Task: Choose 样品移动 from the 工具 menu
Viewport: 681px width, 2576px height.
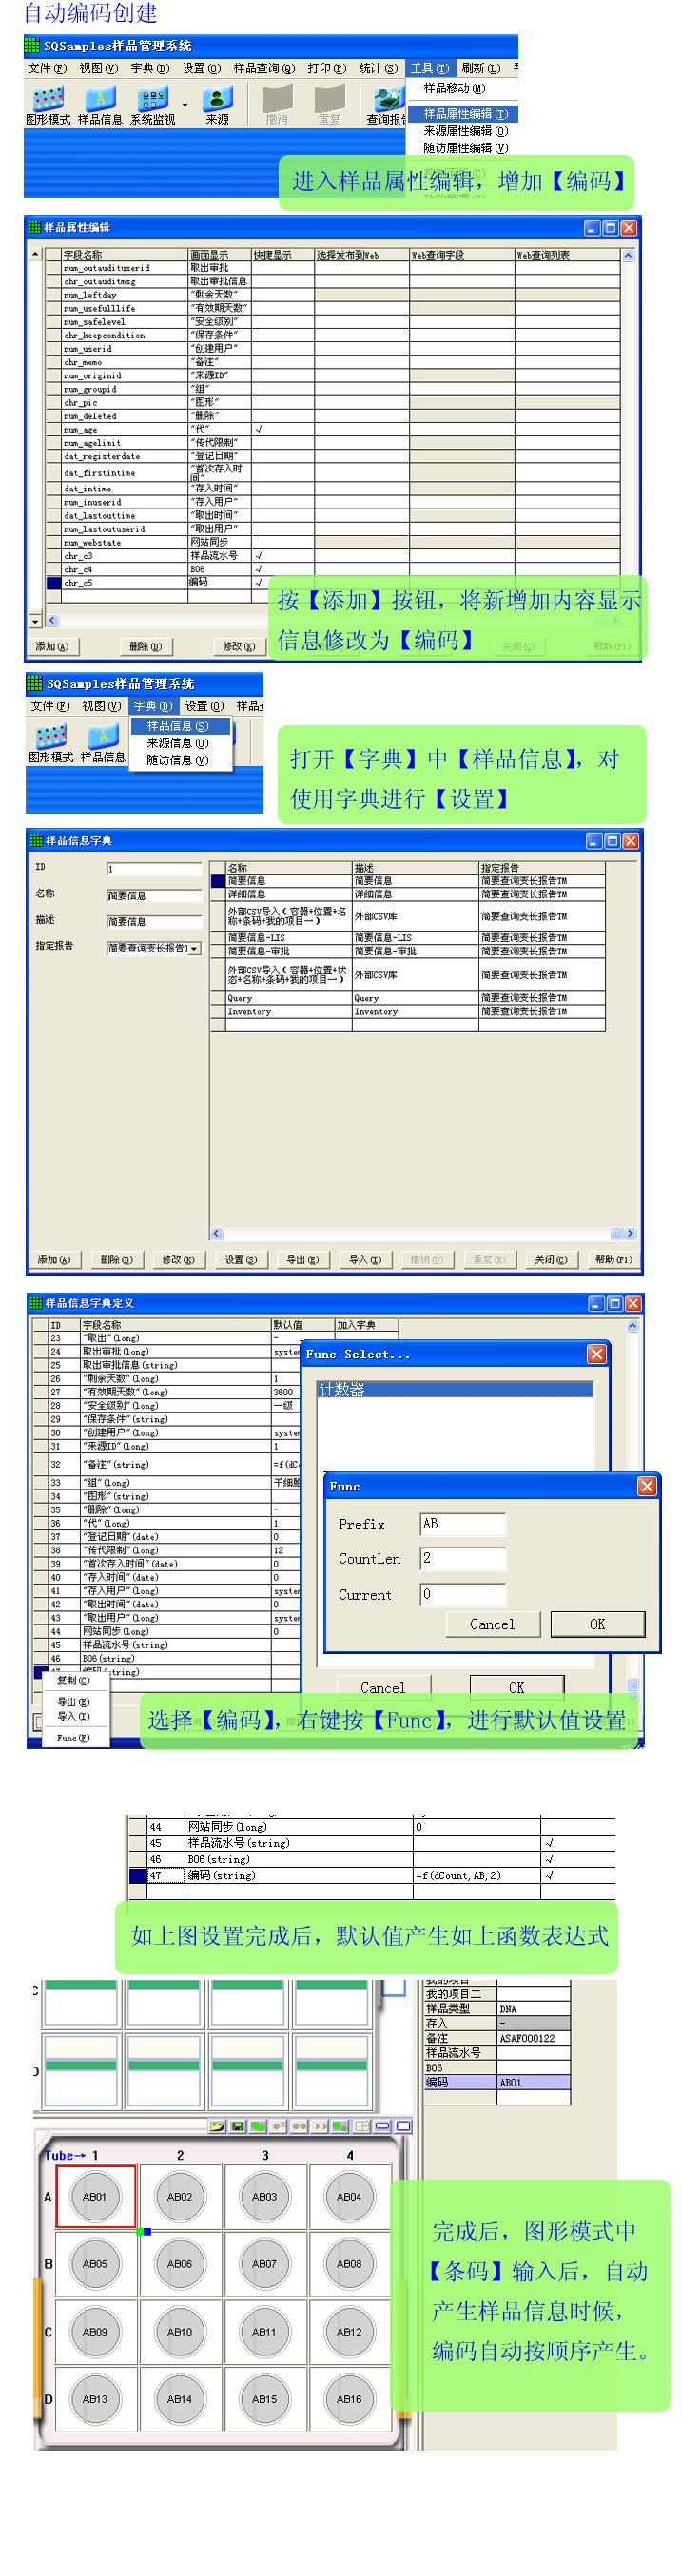Action: pyautogui.click(x=454, y=88)
